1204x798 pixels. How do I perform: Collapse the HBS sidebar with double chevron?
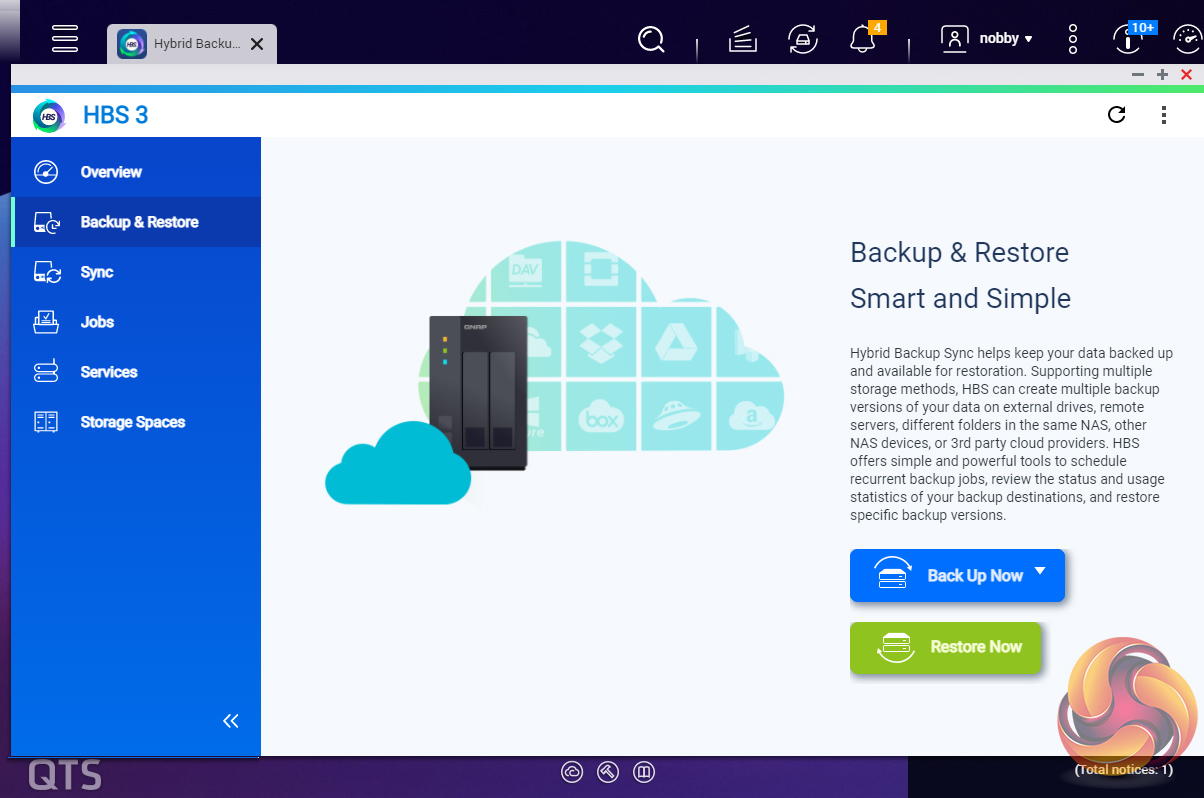point(231,721)
